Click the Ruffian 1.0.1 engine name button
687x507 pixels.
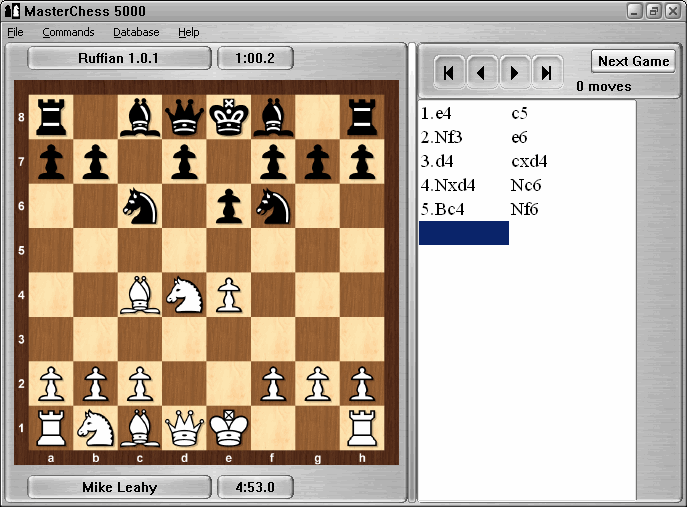pos(119,58)
